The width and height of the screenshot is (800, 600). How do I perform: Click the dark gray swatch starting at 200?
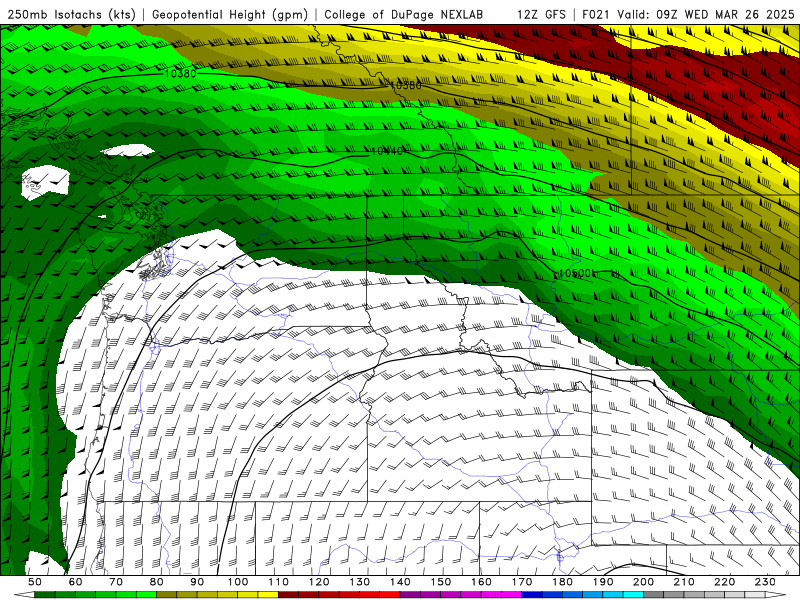[x=654, y=595]
